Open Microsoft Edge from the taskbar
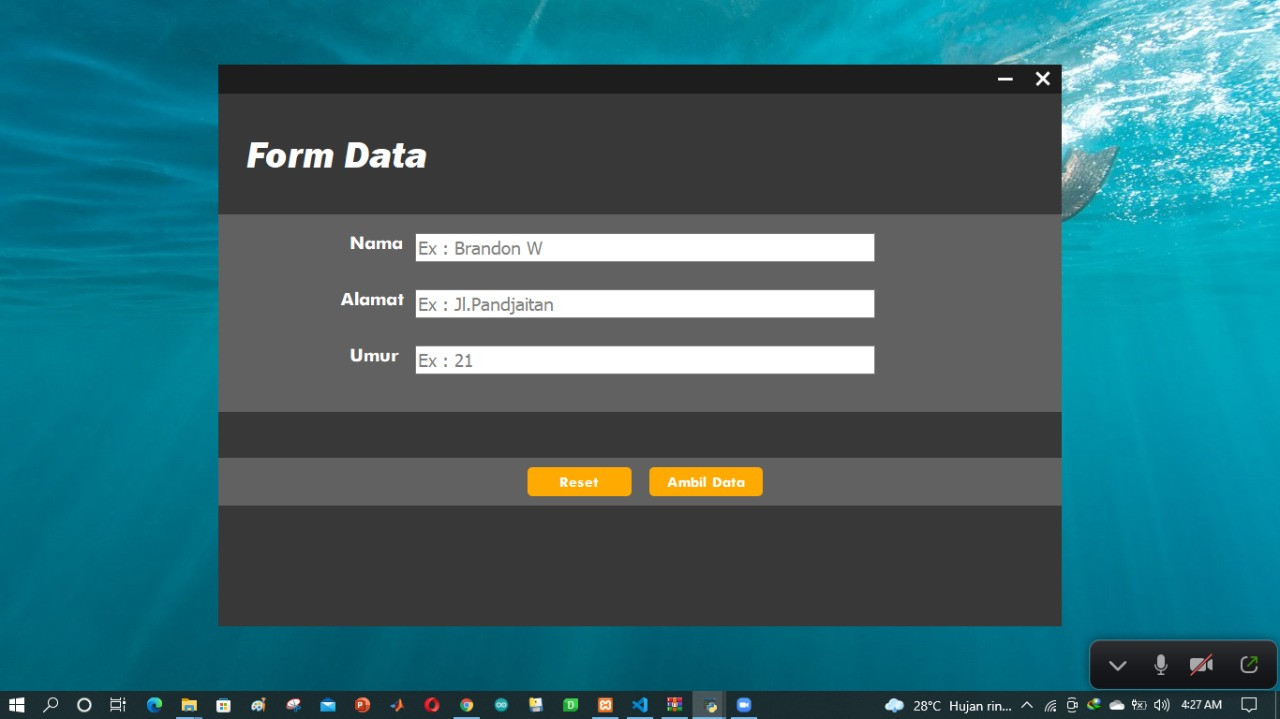The image size is (1280, 719). coord(154,705)
